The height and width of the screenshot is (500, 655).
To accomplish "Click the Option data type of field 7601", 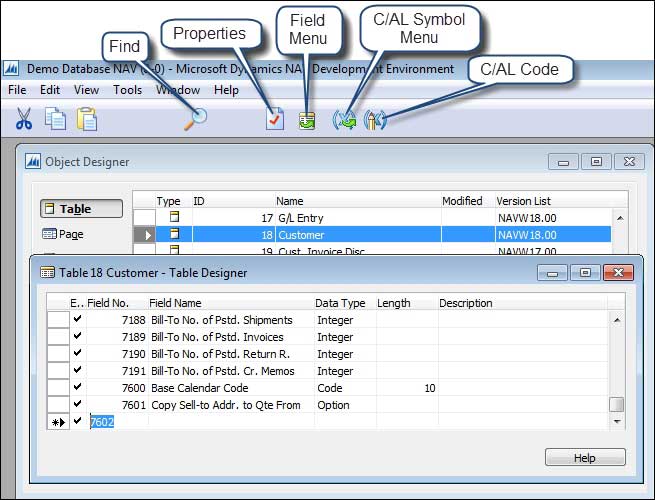I will coord(333,405).
